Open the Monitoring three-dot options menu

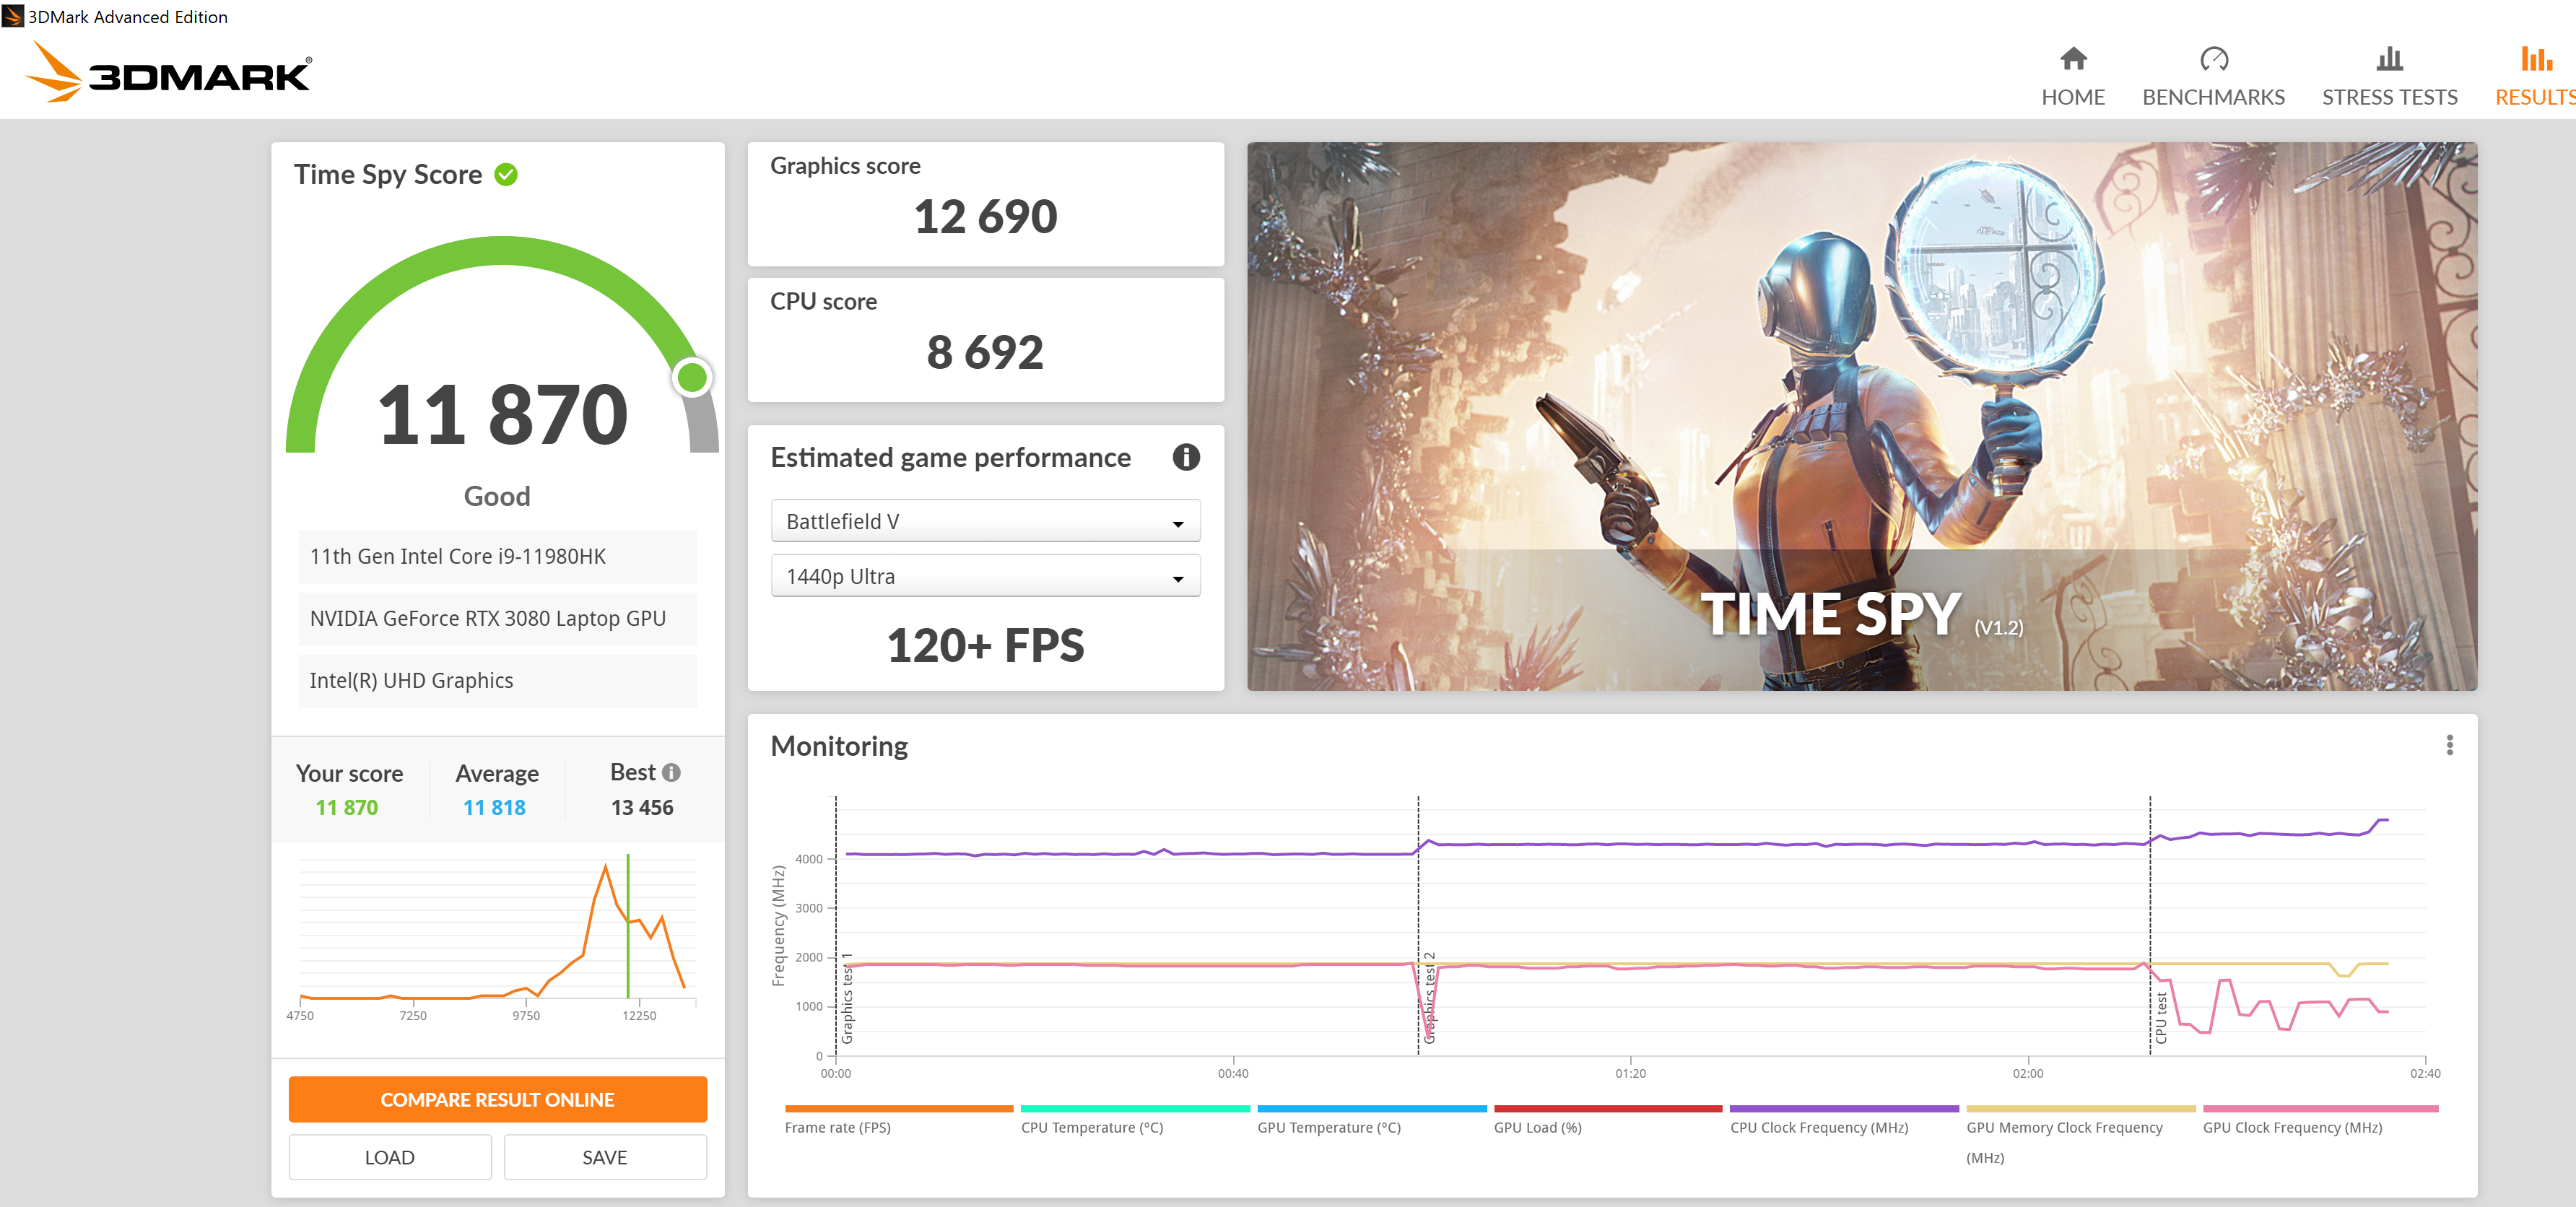(x=2449, y=745)
